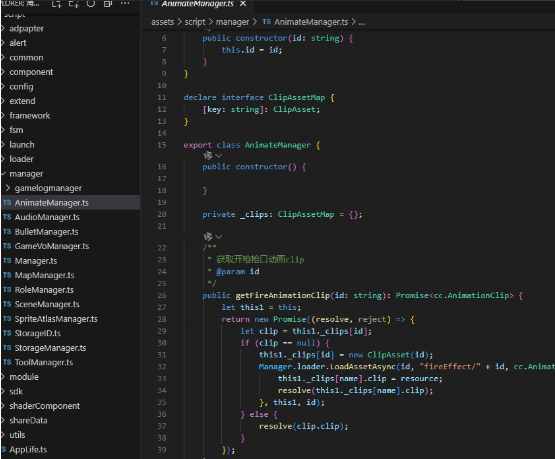Image resolution: width=555 pixels, height=459 pixels.
Task: Expand the sdk folder
Action: [16, 391]
